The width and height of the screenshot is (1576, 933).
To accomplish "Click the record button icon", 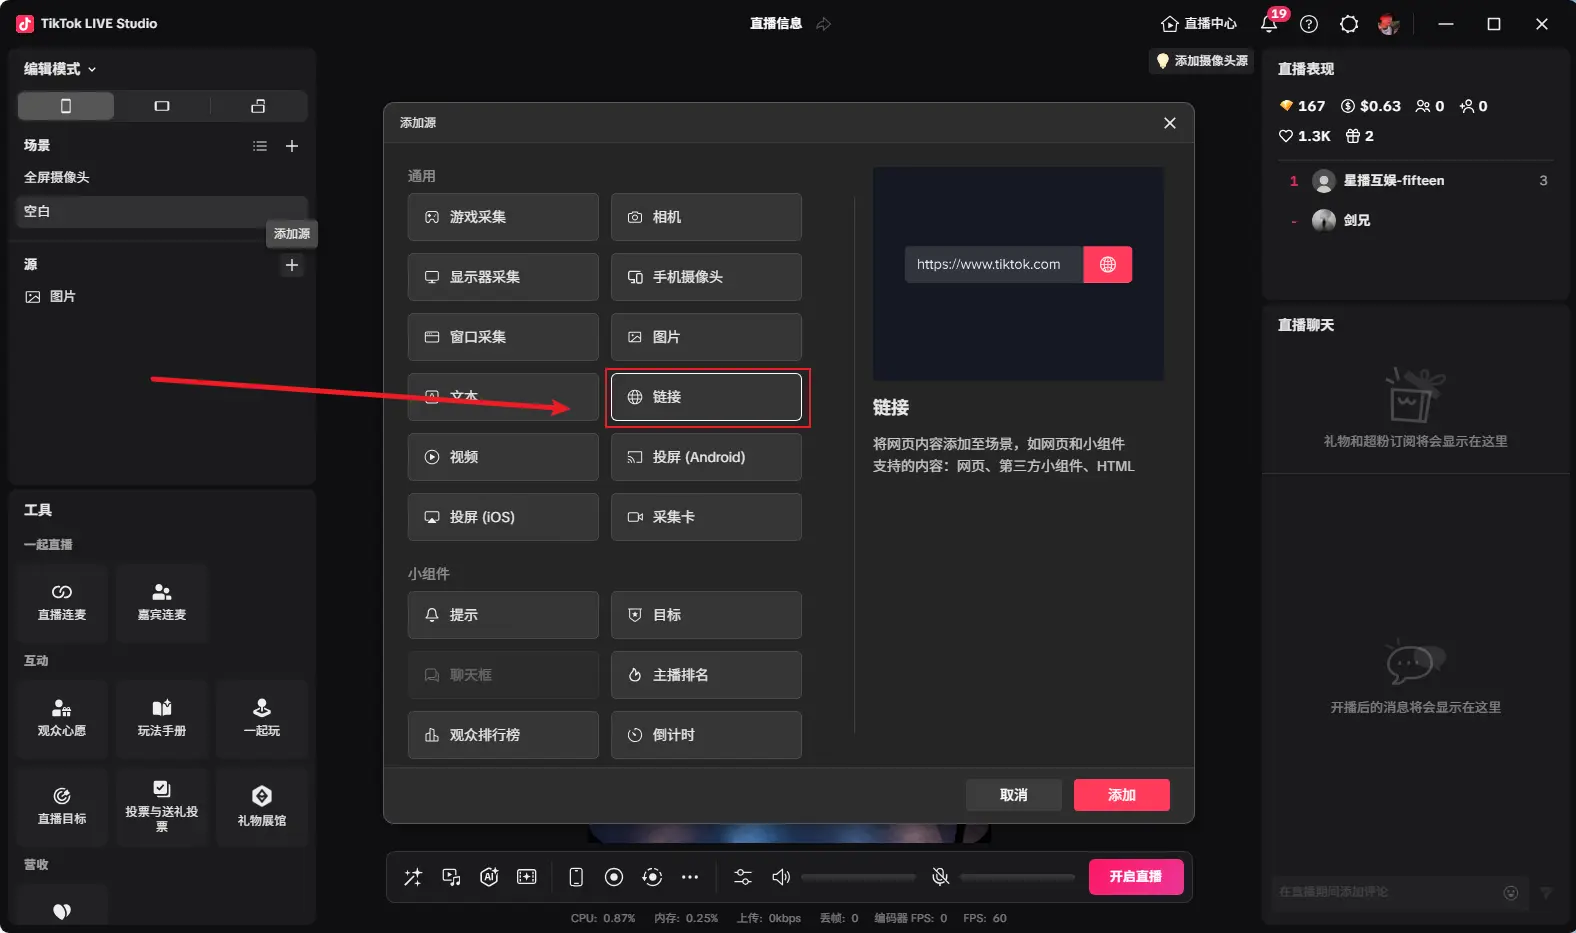I will coord(614,877).
